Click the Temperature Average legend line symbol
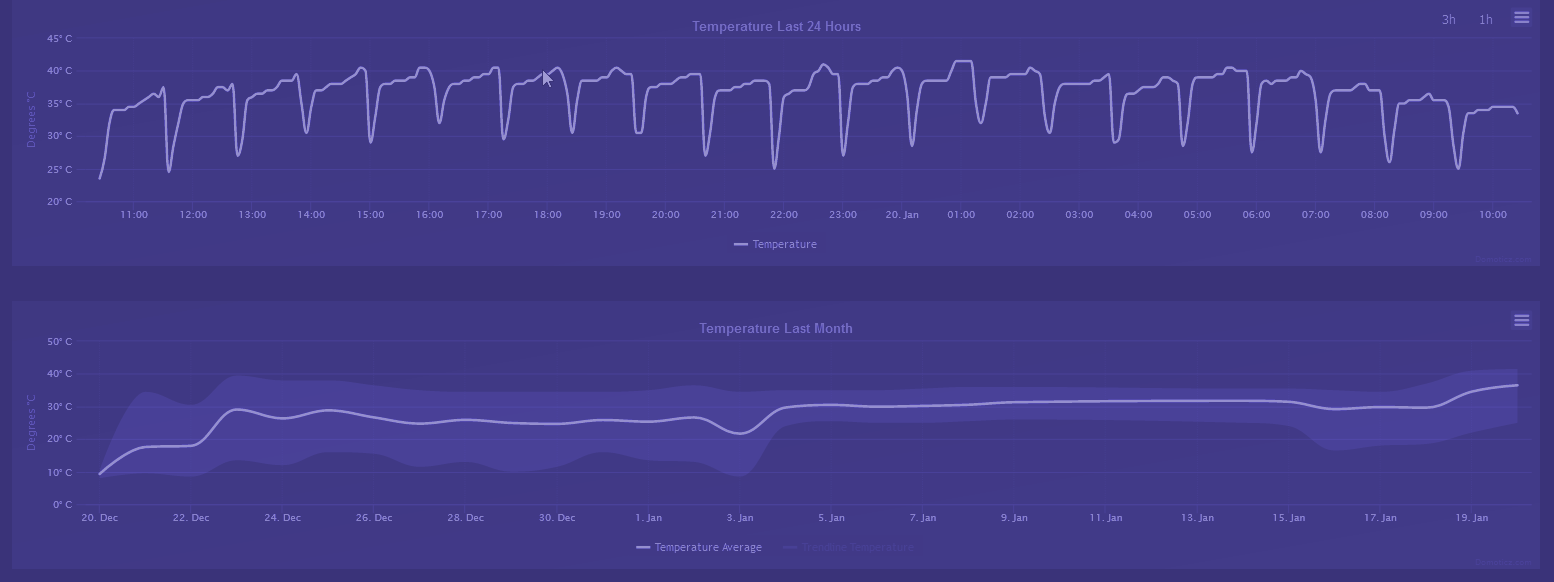 point(643,547)
